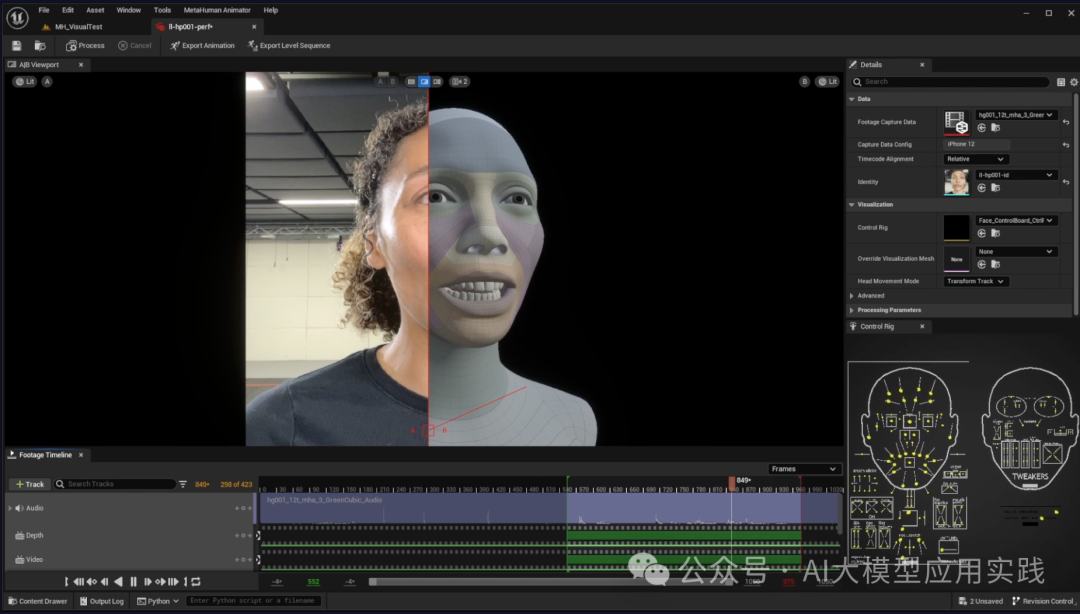Toggle the Lit view mode for viewport A
The width and height of the screenshot is (1080, 614).
(24, 81)
